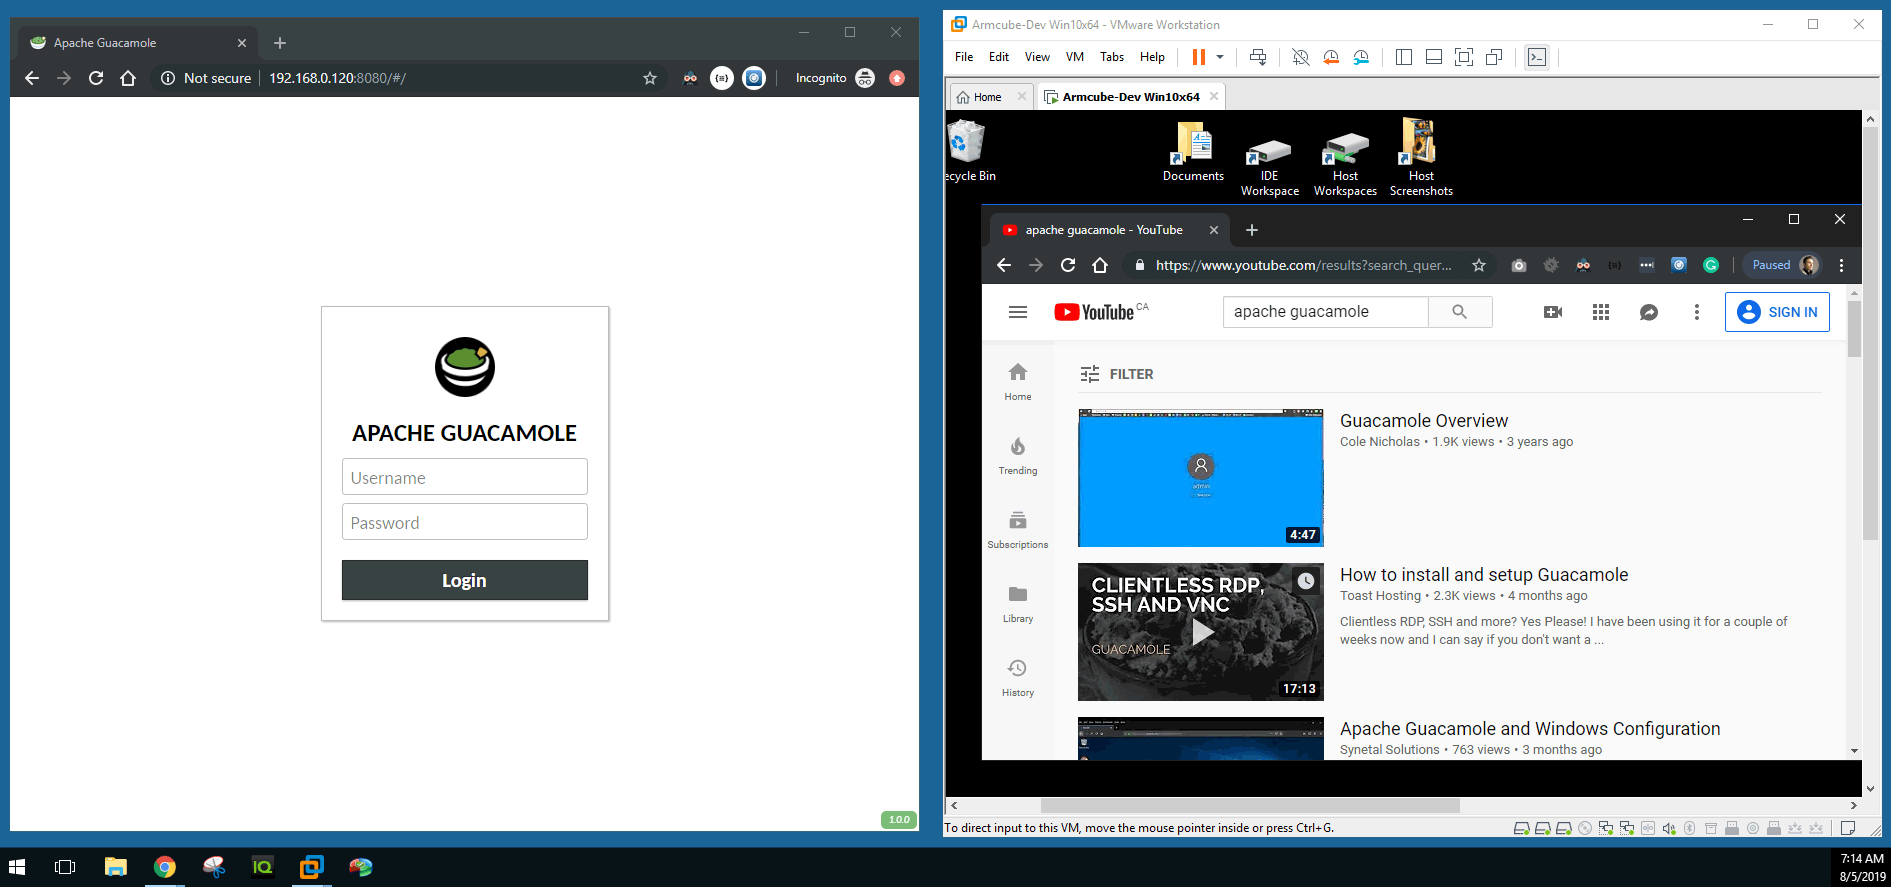The height and width of the screenshot is (887, 1891).
Task: Click the VMware horizontal scrollbar
Action: [x=1250, y=805]
